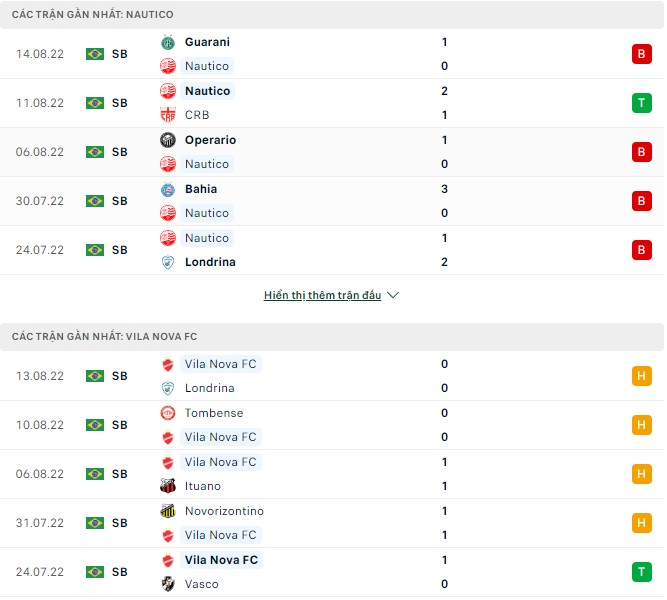
Task: Click the Operario team crest icon
Action: 168,140
